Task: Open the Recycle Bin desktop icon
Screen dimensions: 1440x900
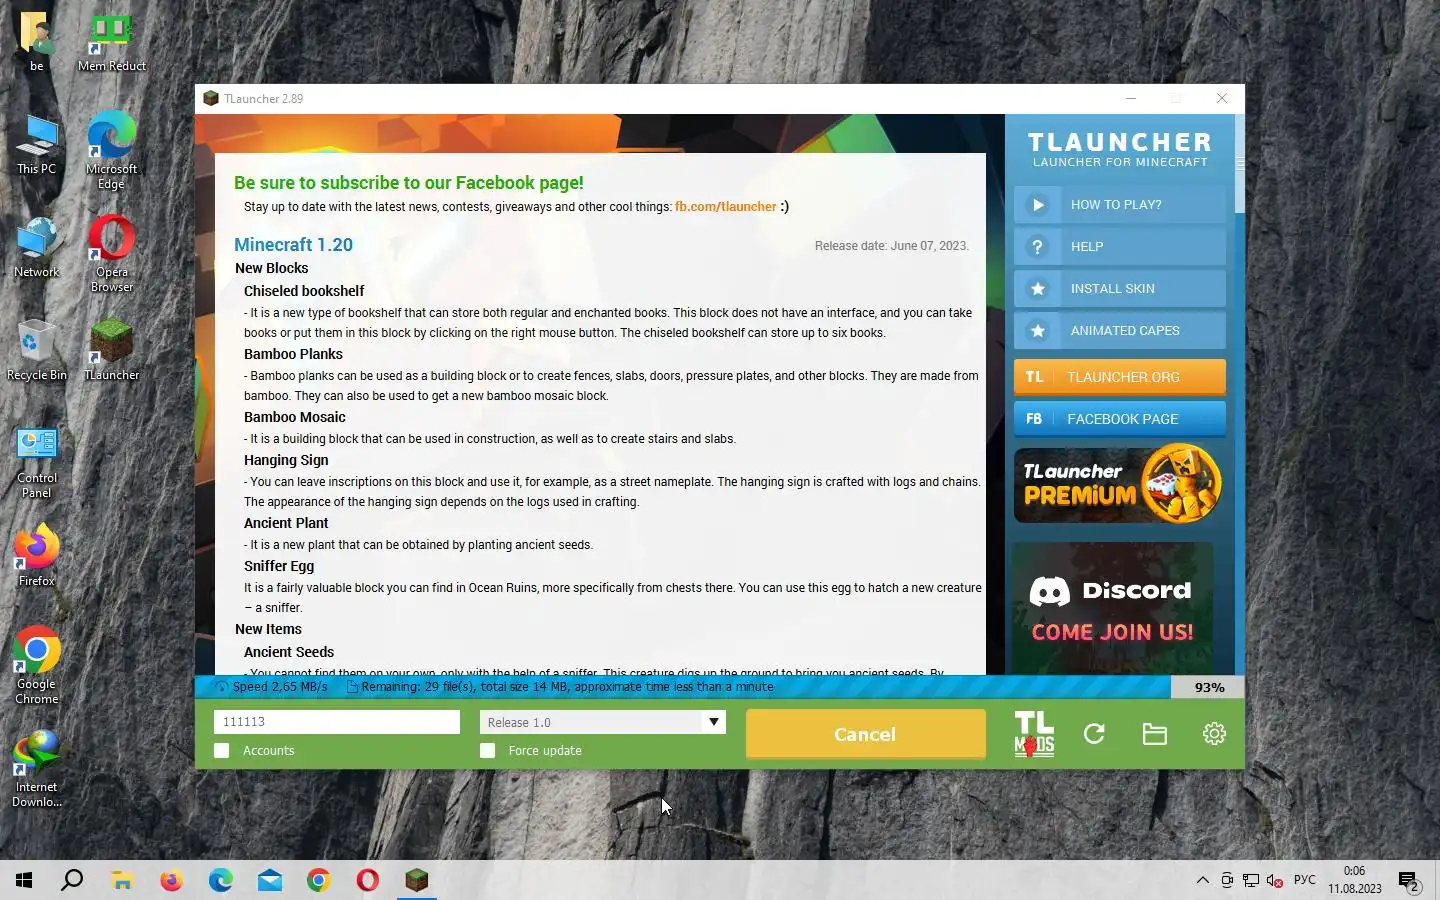Action: (x=36, y=351)
